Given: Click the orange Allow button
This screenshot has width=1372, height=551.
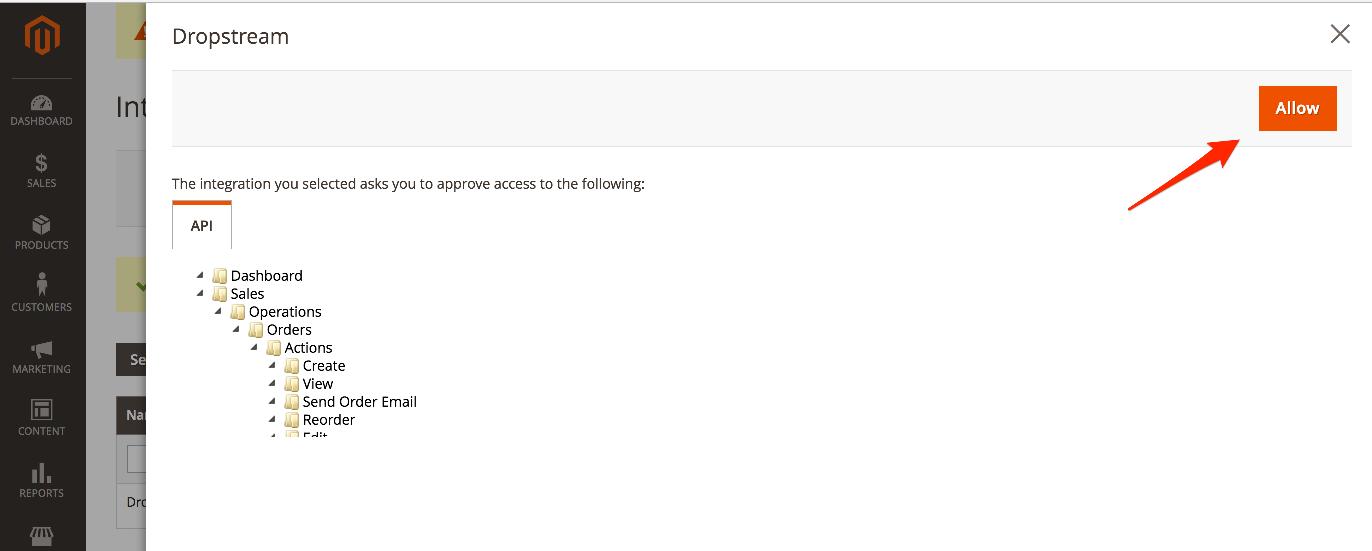Looking at the screenshot, I should click(x=1297, y=108).
